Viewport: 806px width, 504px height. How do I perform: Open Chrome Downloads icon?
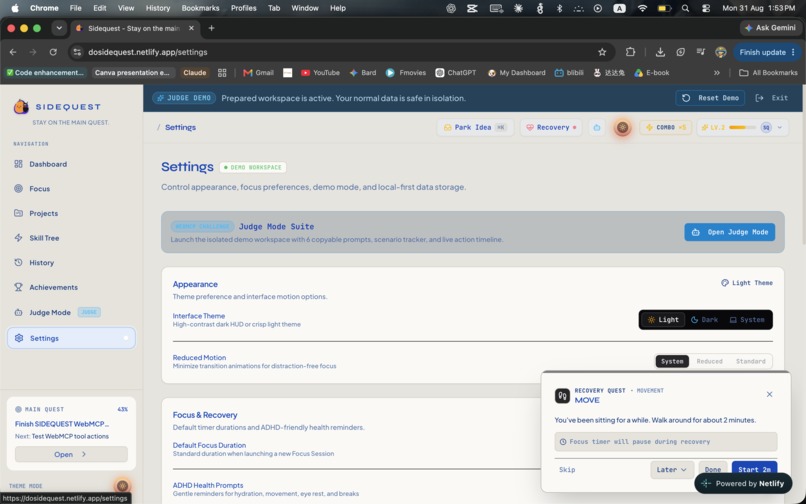[x=660, y=52]
